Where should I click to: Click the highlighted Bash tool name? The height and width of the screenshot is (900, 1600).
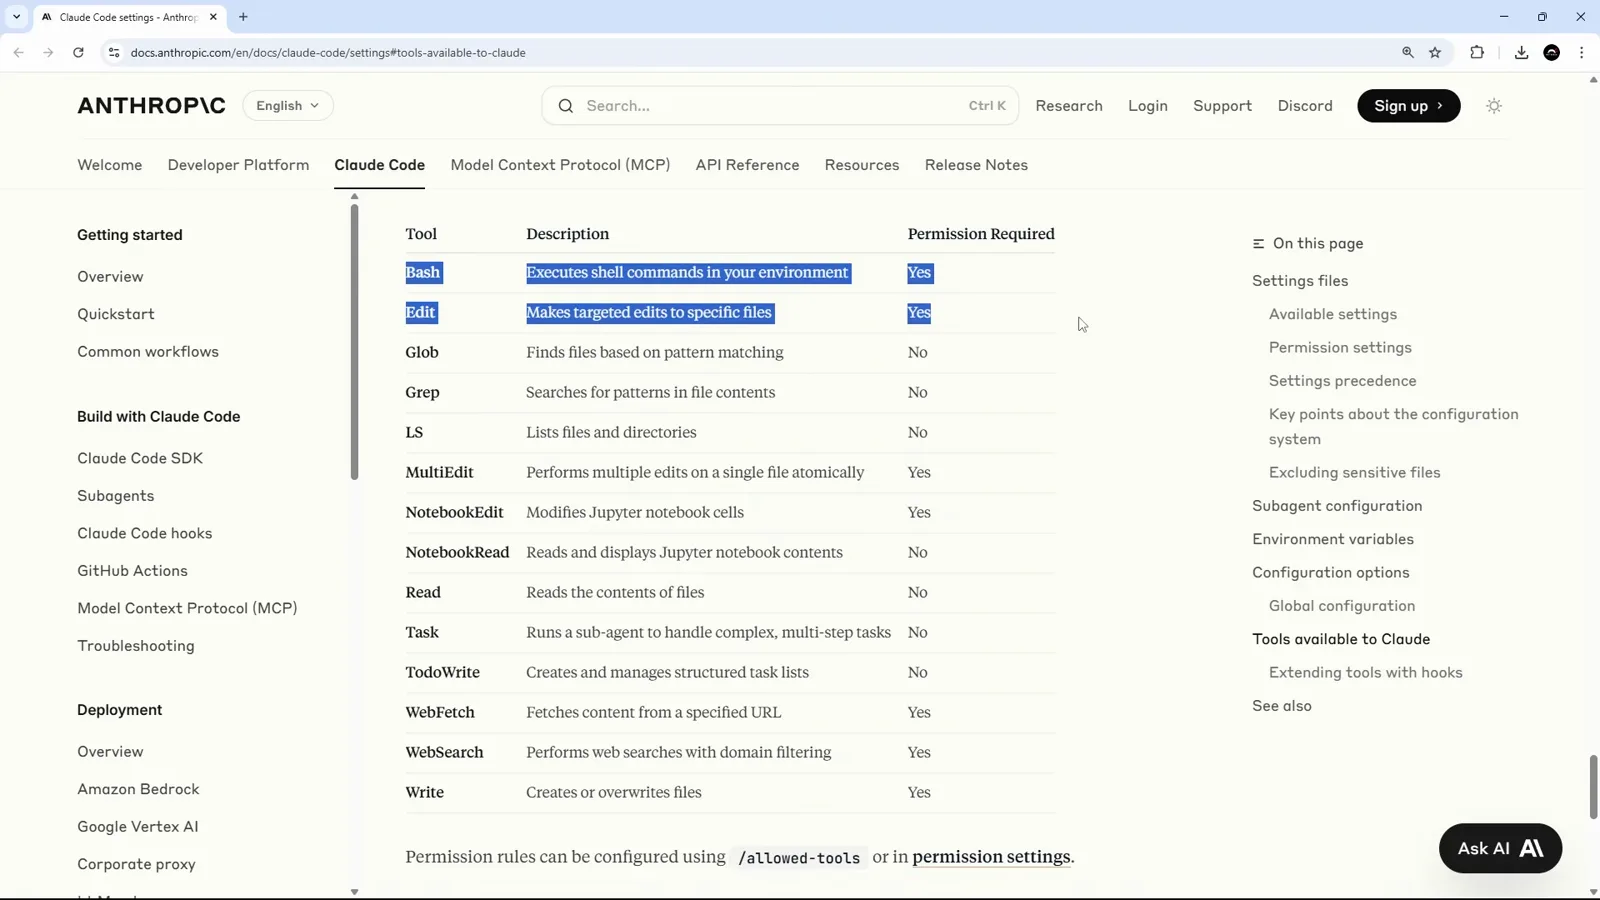coord(423,272)
